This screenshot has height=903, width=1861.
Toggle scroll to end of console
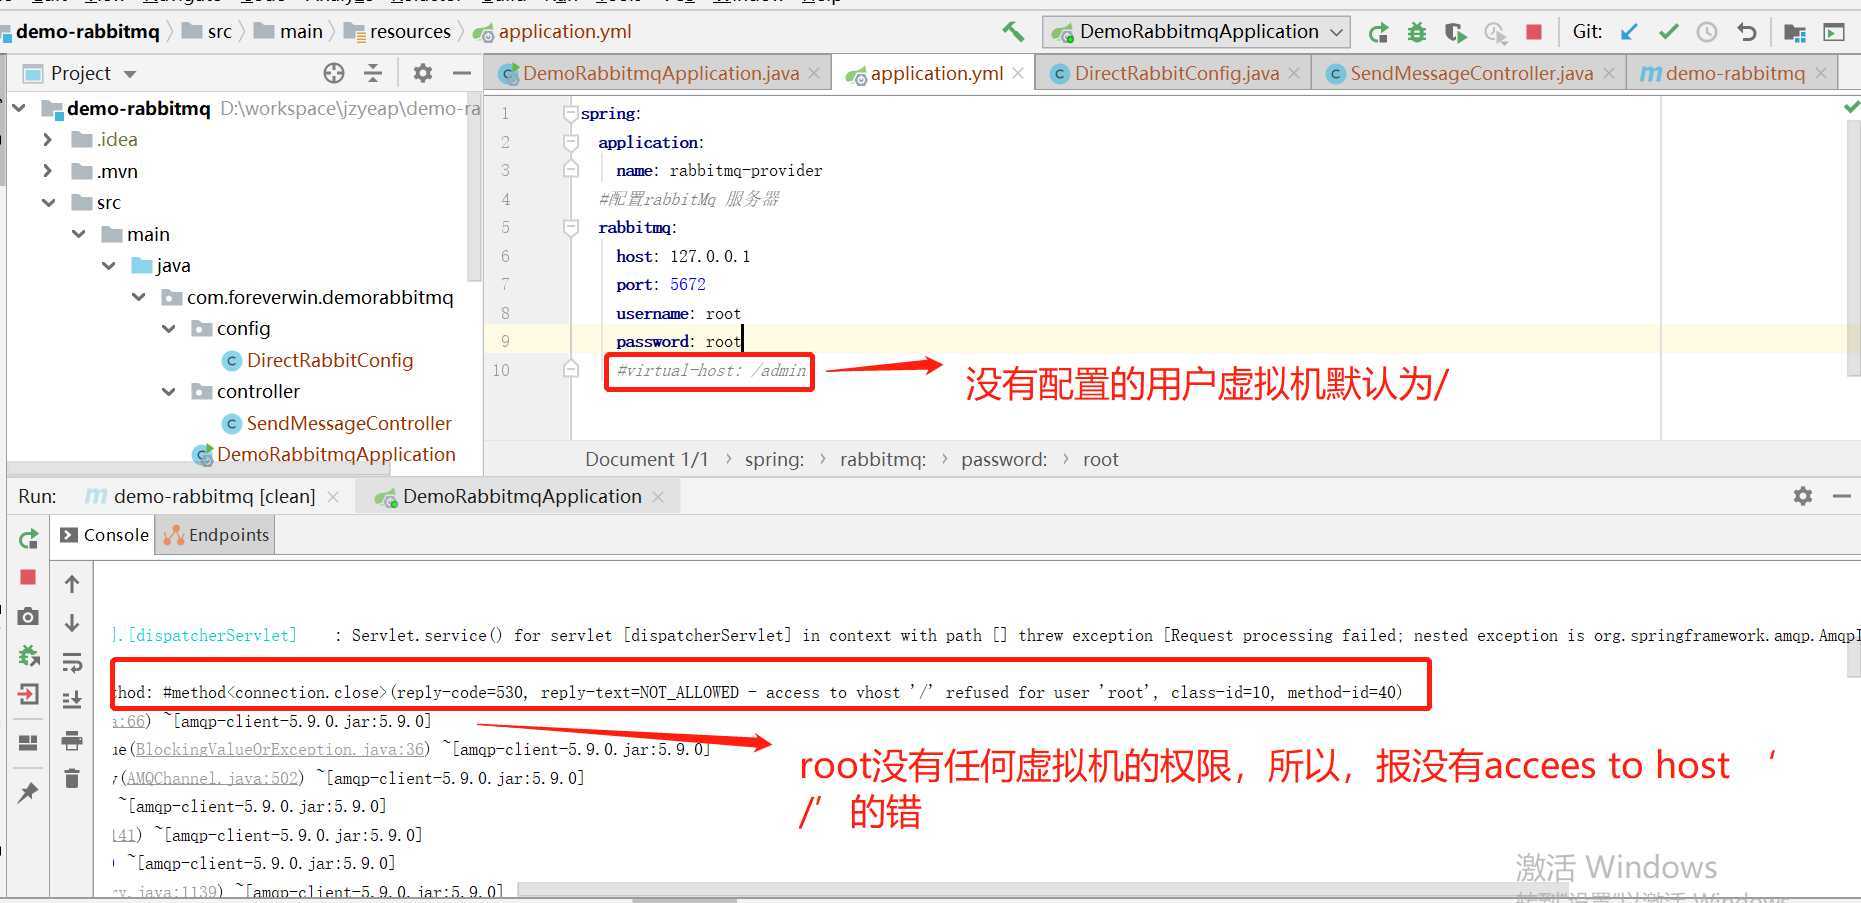72,700
